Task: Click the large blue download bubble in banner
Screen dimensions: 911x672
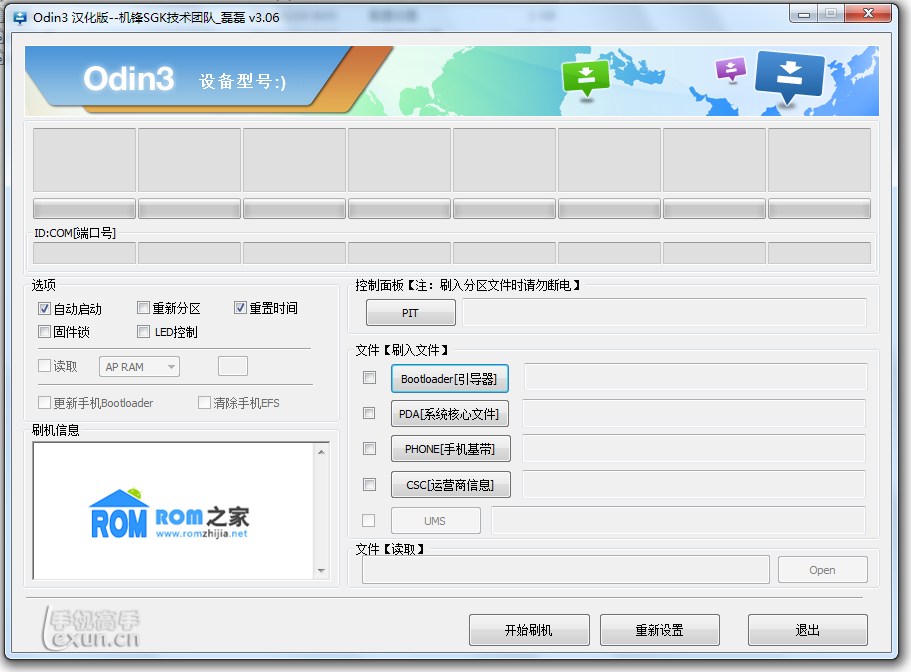Action: click(789, 76)
